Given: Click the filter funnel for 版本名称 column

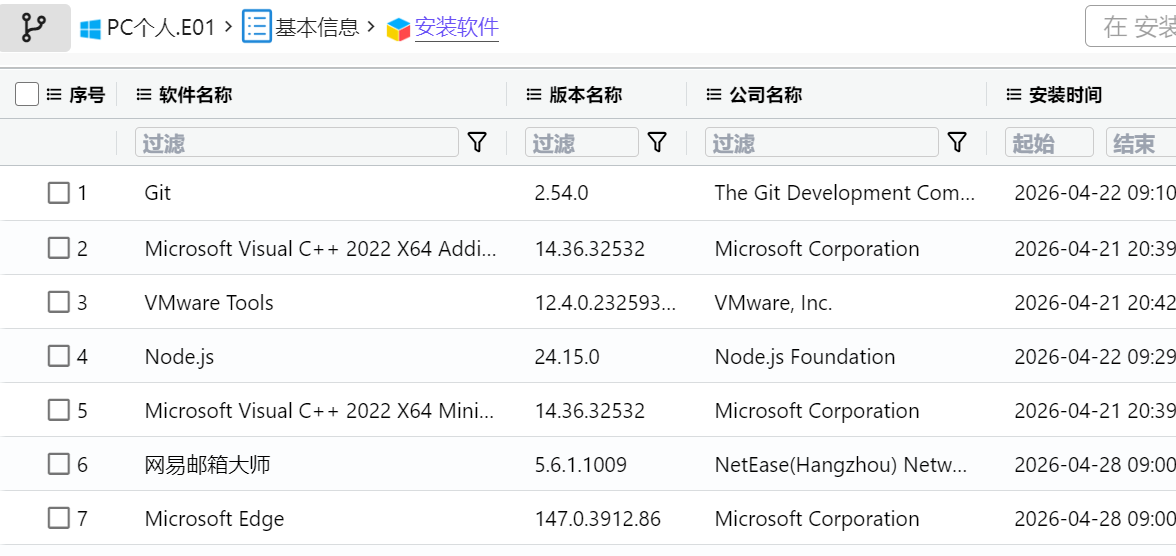Looking at the screenshot, I should point(657,142).
